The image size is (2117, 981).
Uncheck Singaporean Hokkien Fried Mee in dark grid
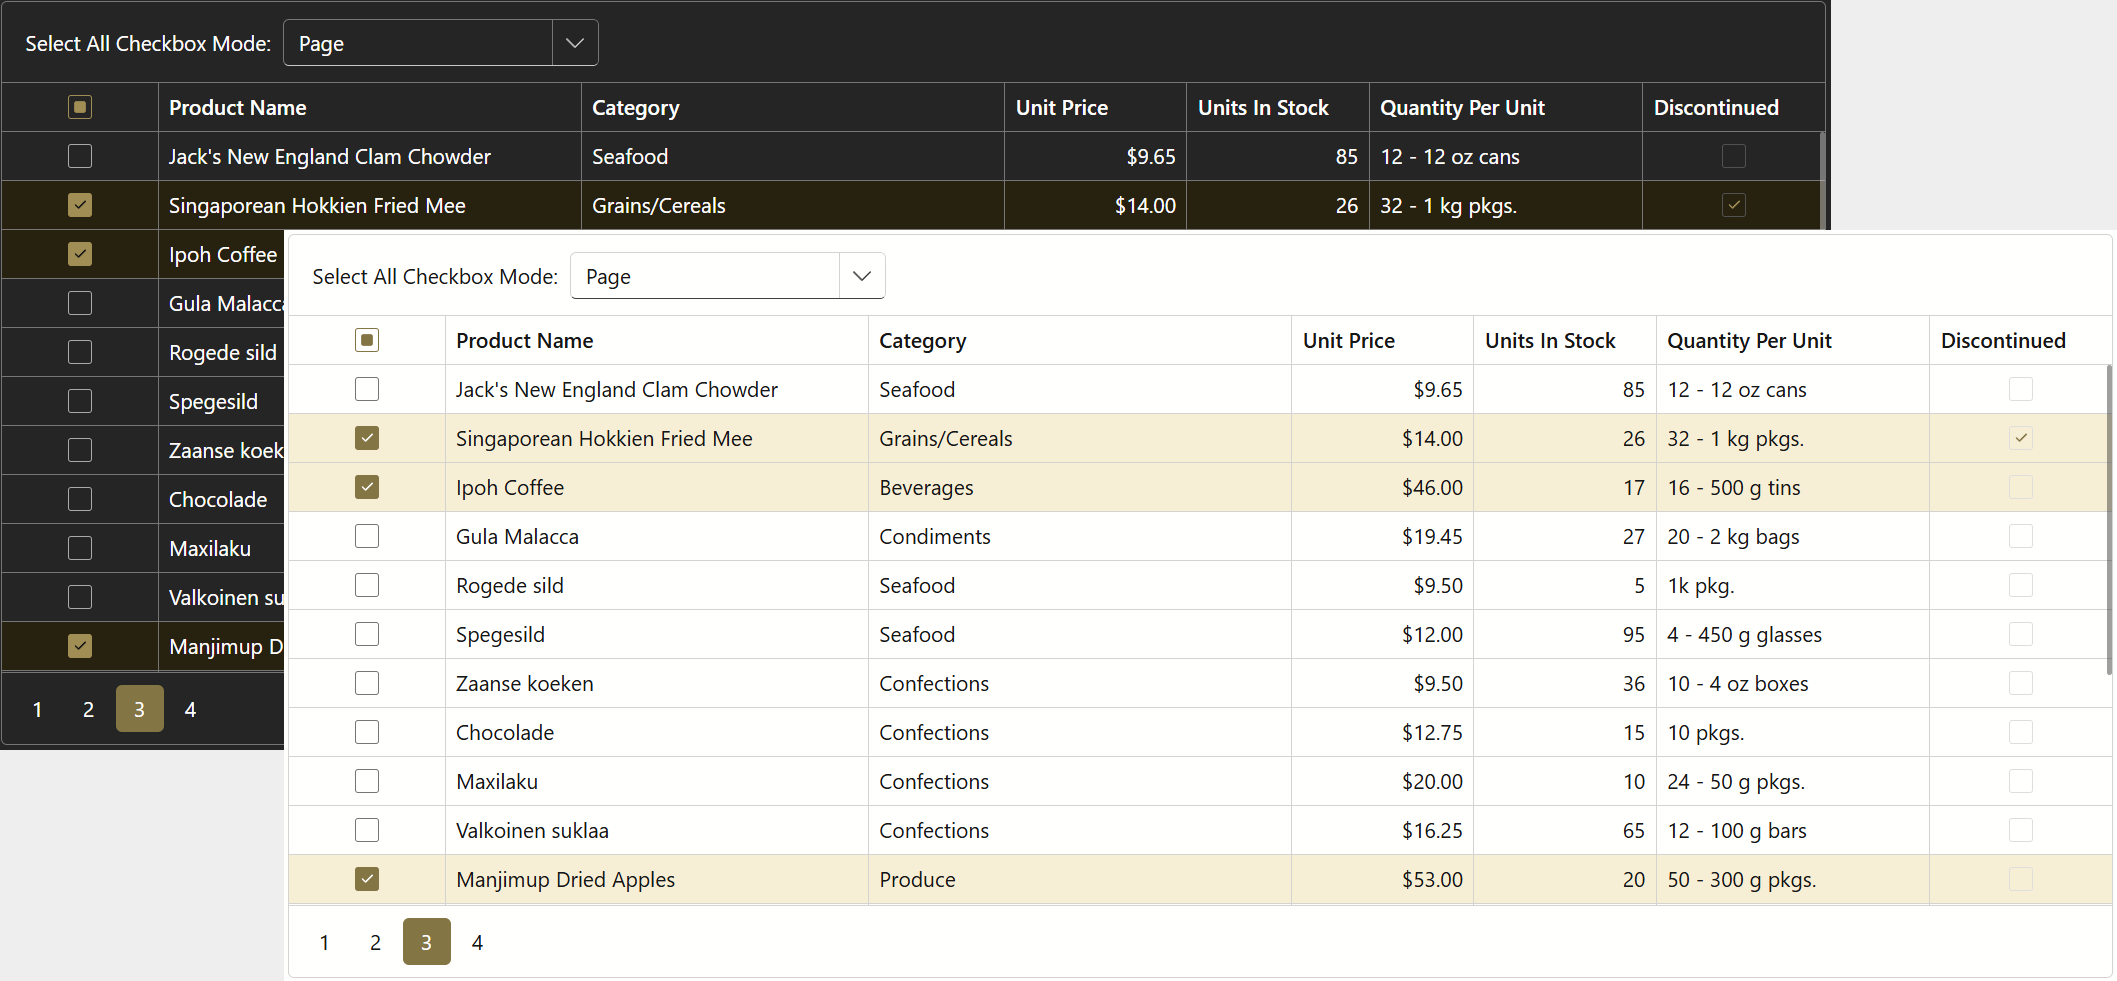[80, 205]
